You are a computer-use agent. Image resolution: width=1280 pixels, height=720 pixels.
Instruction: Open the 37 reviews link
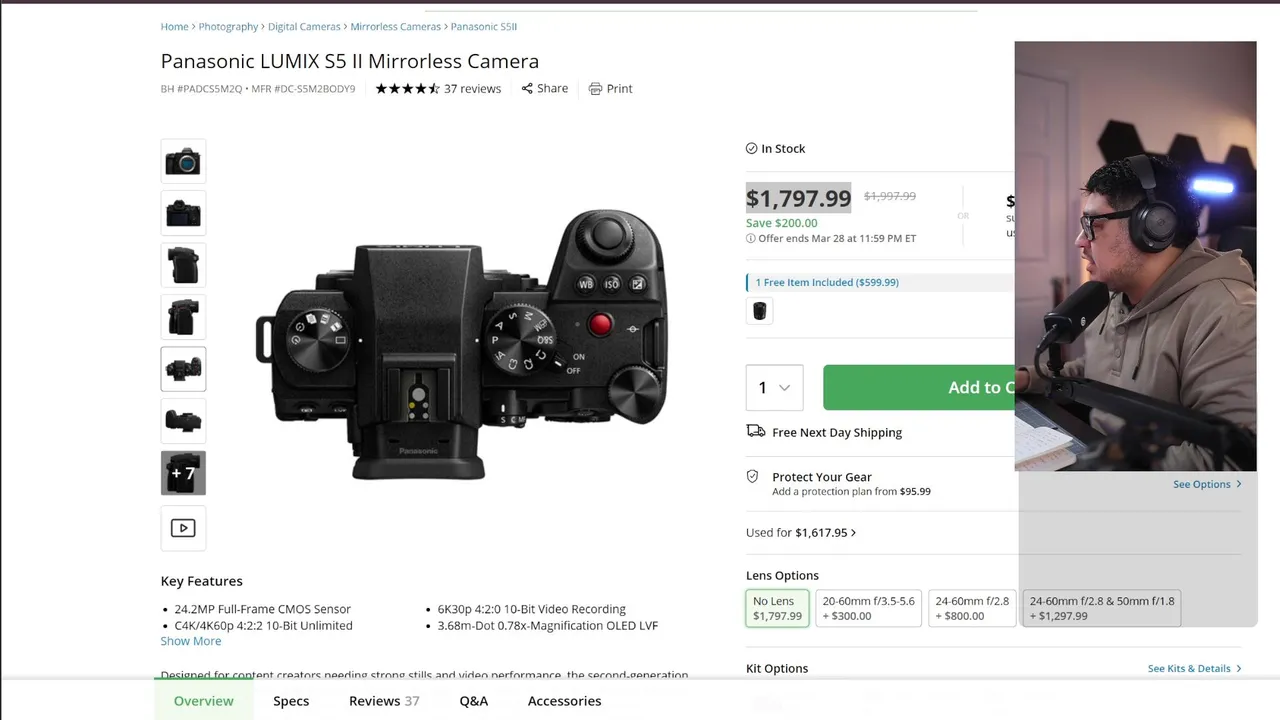[472, 89]
